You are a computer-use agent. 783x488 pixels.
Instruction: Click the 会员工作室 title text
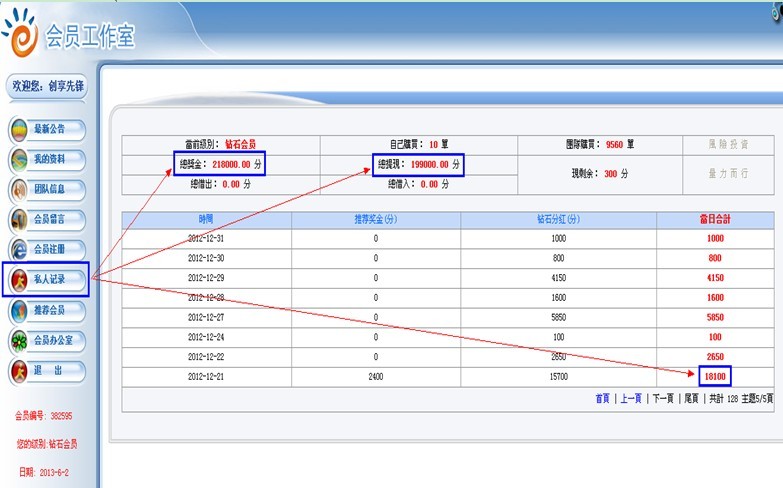pyautogui.click(x=90, y=35)
